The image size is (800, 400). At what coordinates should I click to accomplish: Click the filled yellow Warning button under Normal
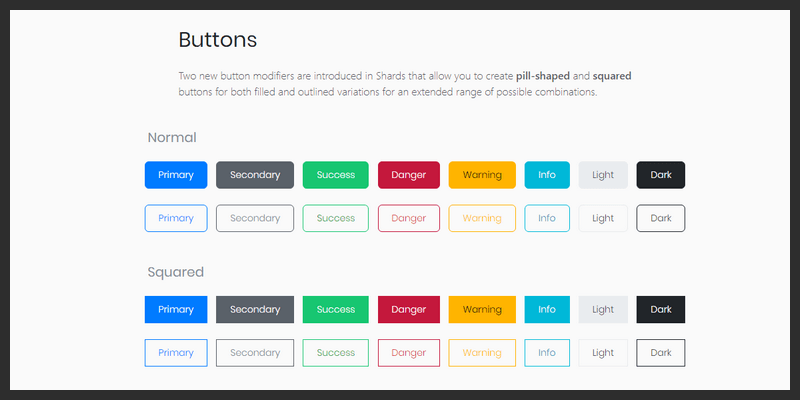482,175
